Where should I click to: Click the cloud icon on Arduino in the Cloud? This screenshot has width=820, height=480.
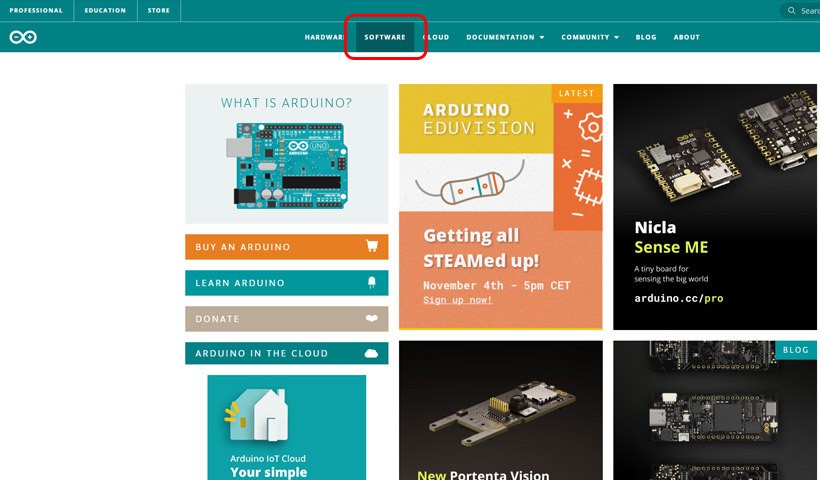click(x=371, y=353)
